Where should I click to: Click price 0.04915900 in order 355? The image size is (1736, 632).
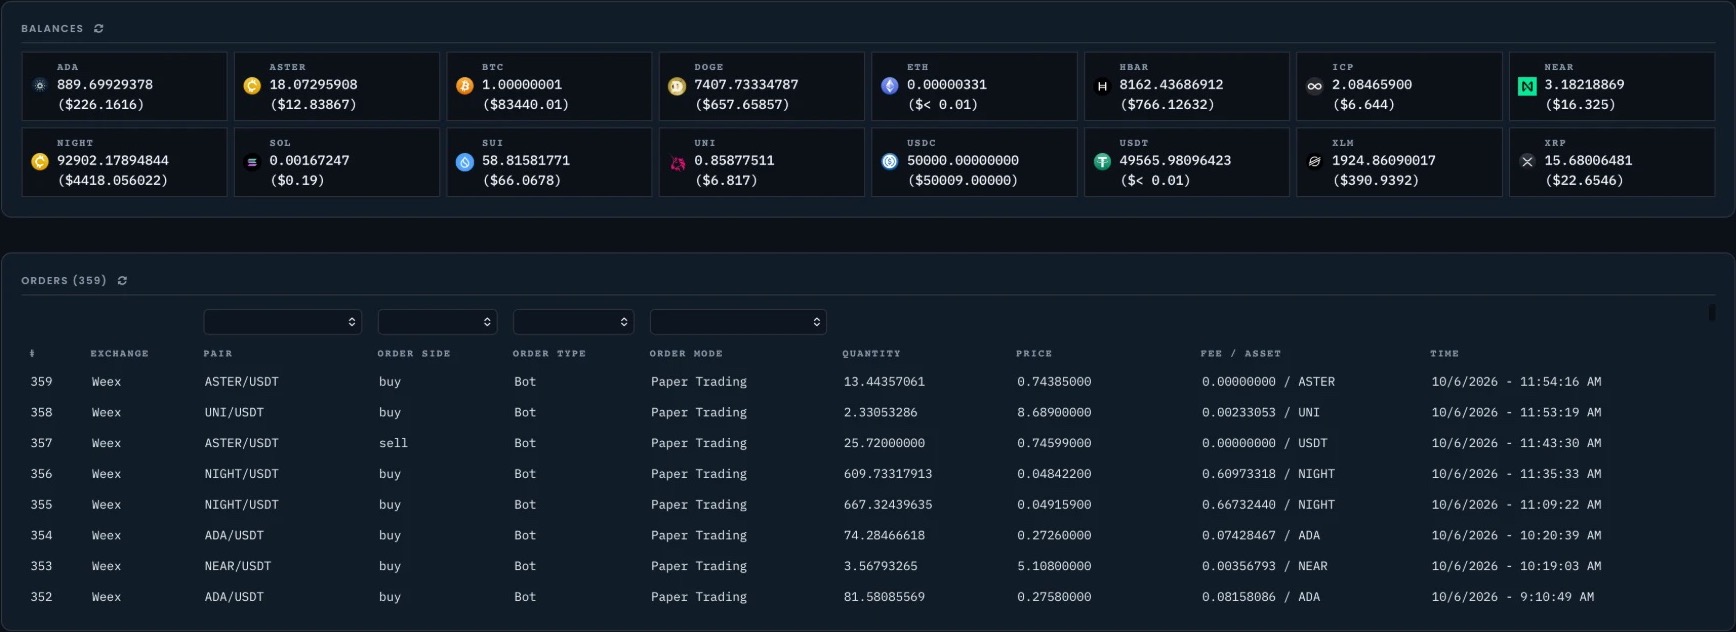1054,505
